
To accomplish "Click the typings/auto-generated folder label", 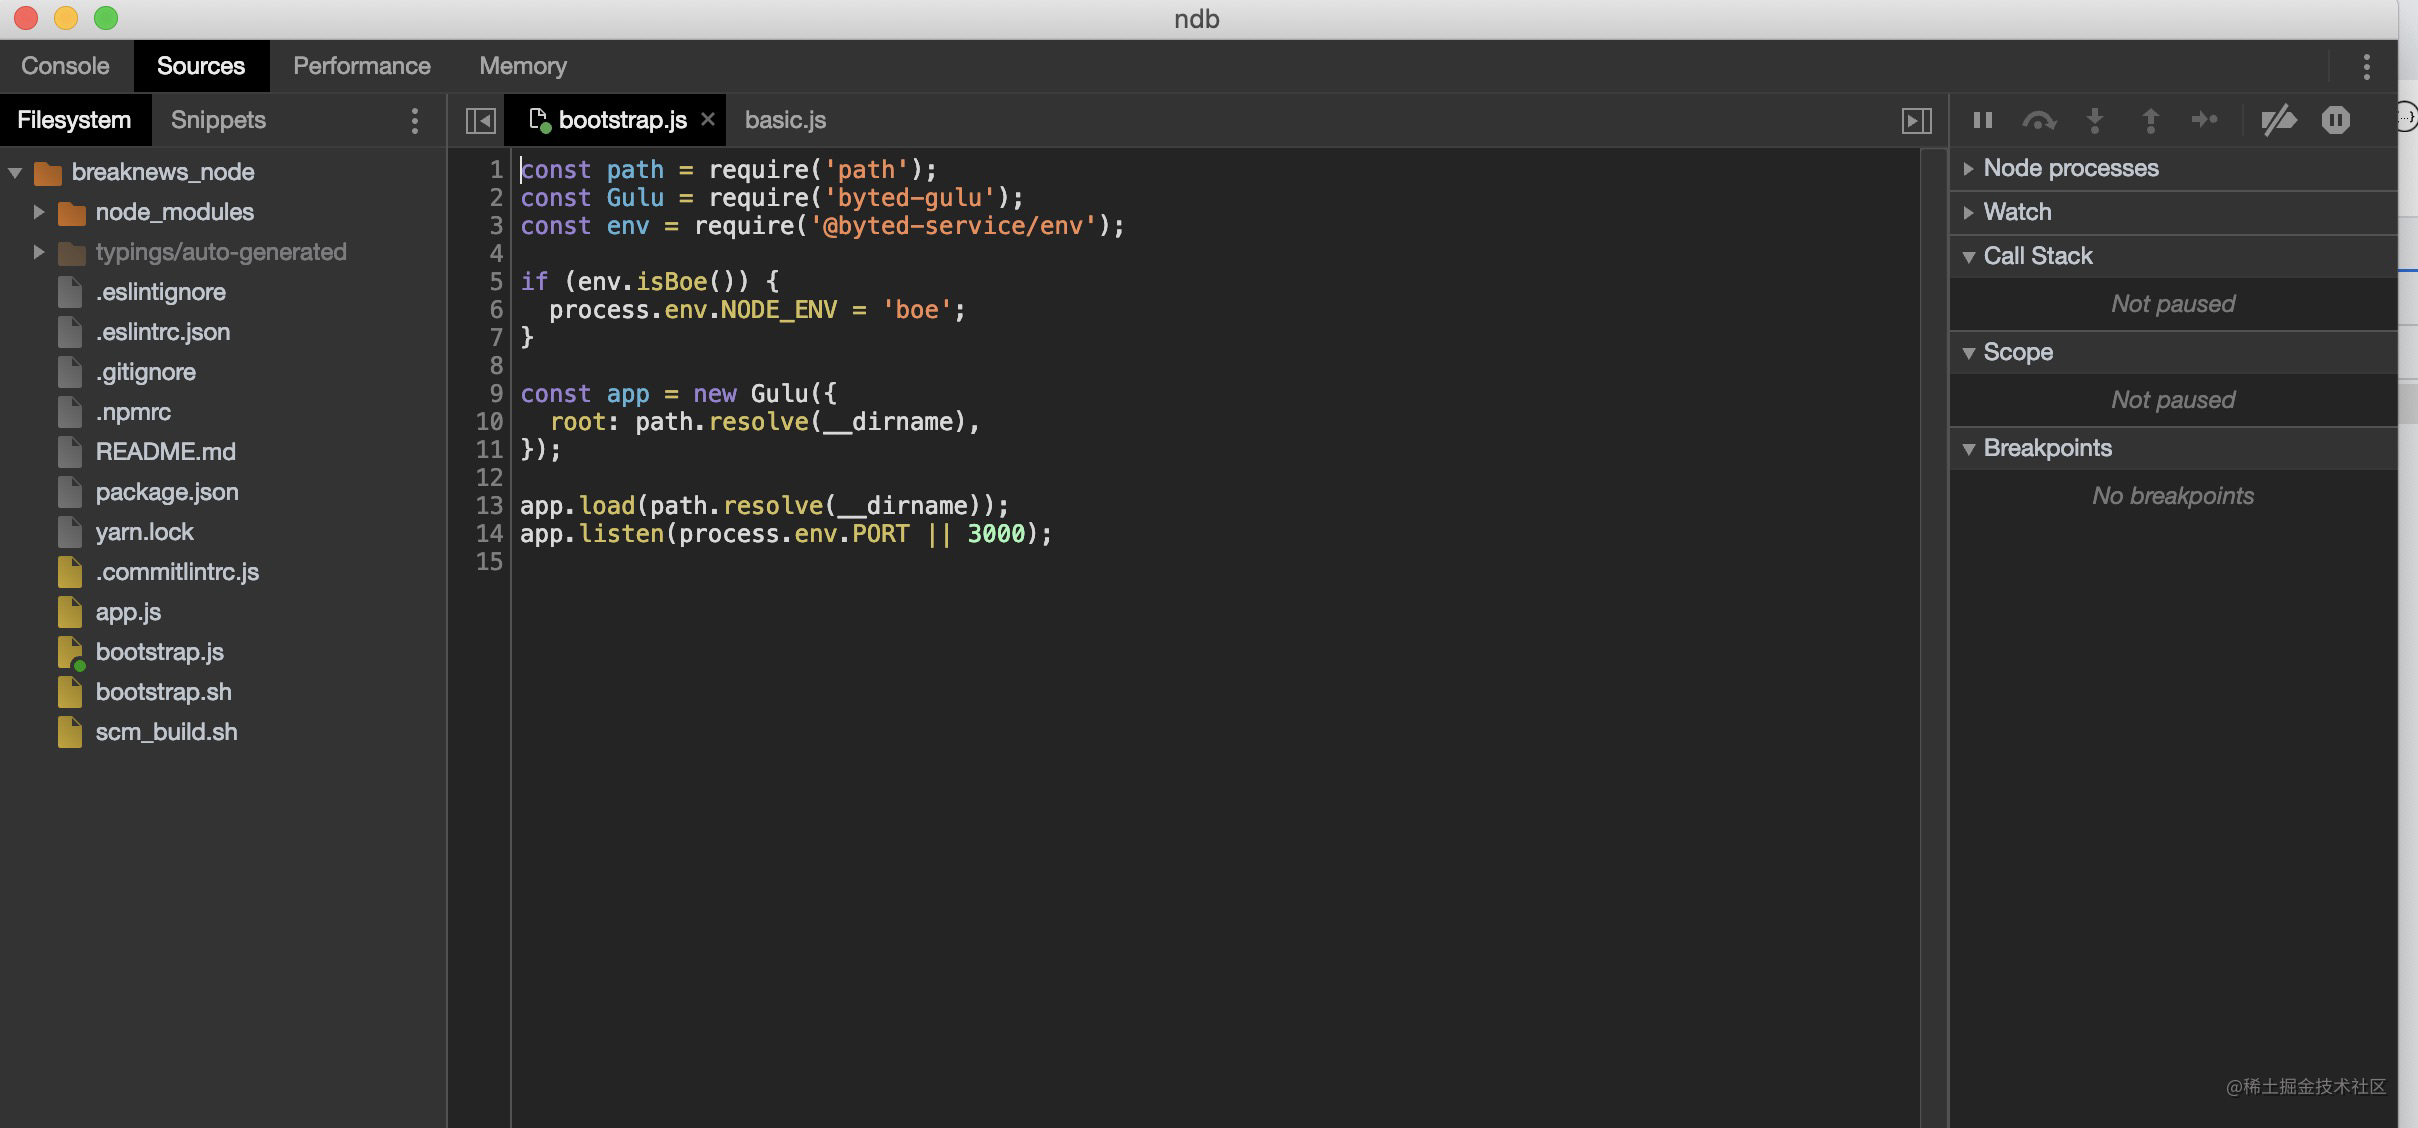I will (x=220, y=252).
